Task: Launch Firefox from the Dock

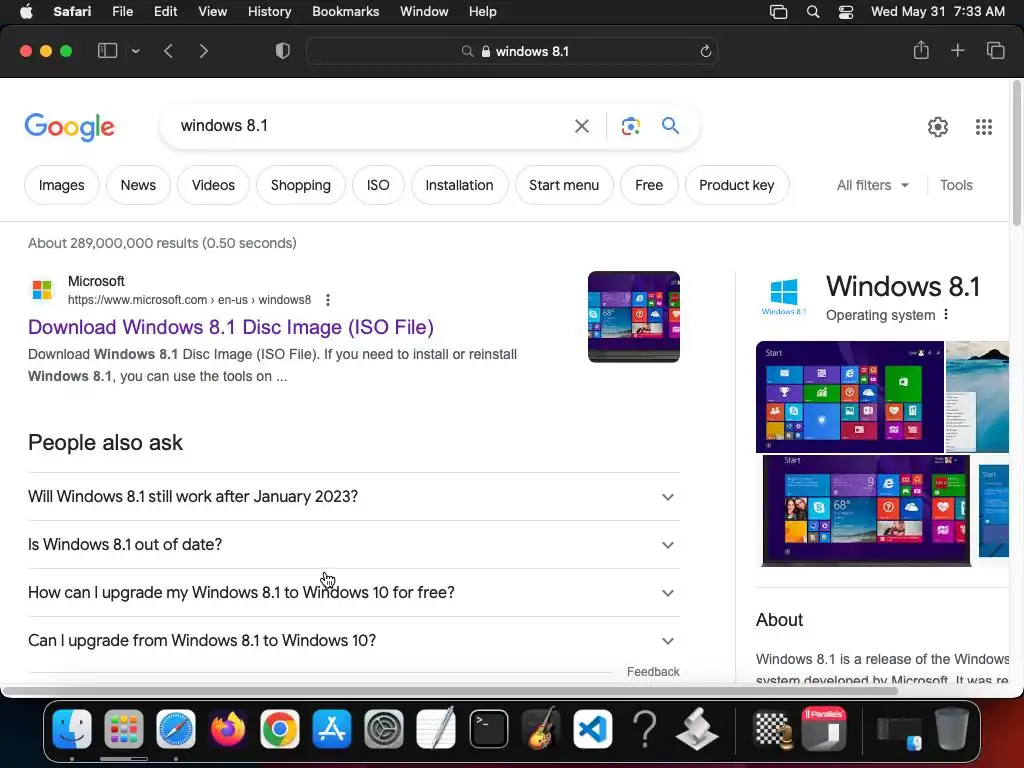Action: pyautogui.click(x=227, y=729)
